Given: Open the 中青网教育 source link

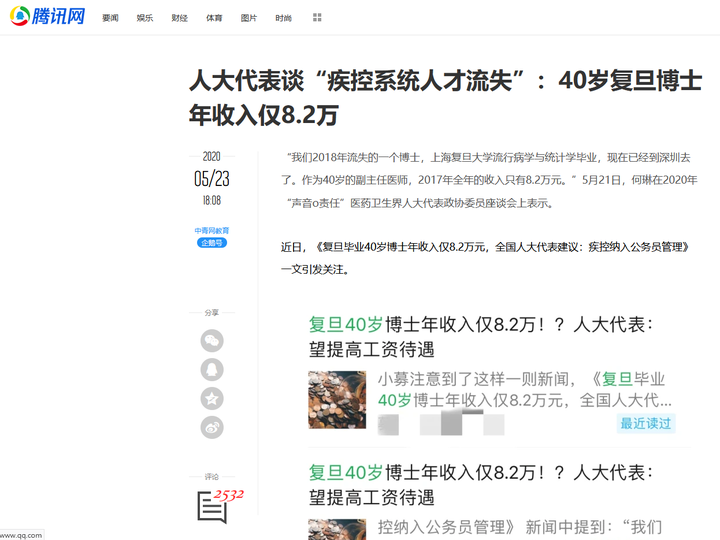Looking at the screenshot, I should (212, 231).
